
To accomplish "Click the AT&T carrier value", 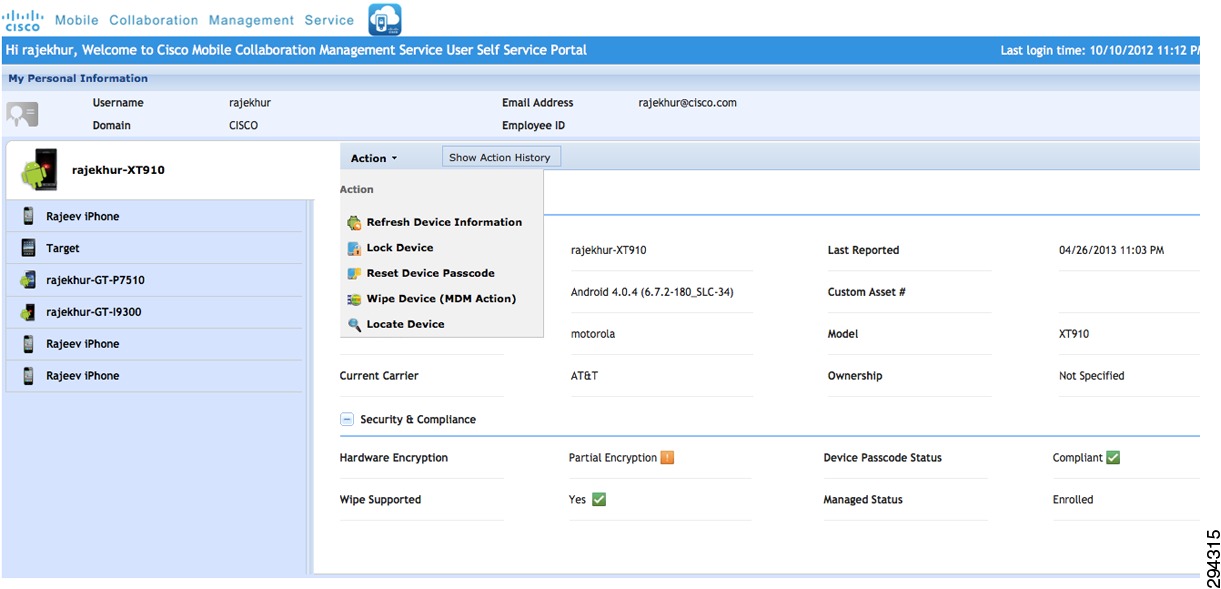I will 584,376.
